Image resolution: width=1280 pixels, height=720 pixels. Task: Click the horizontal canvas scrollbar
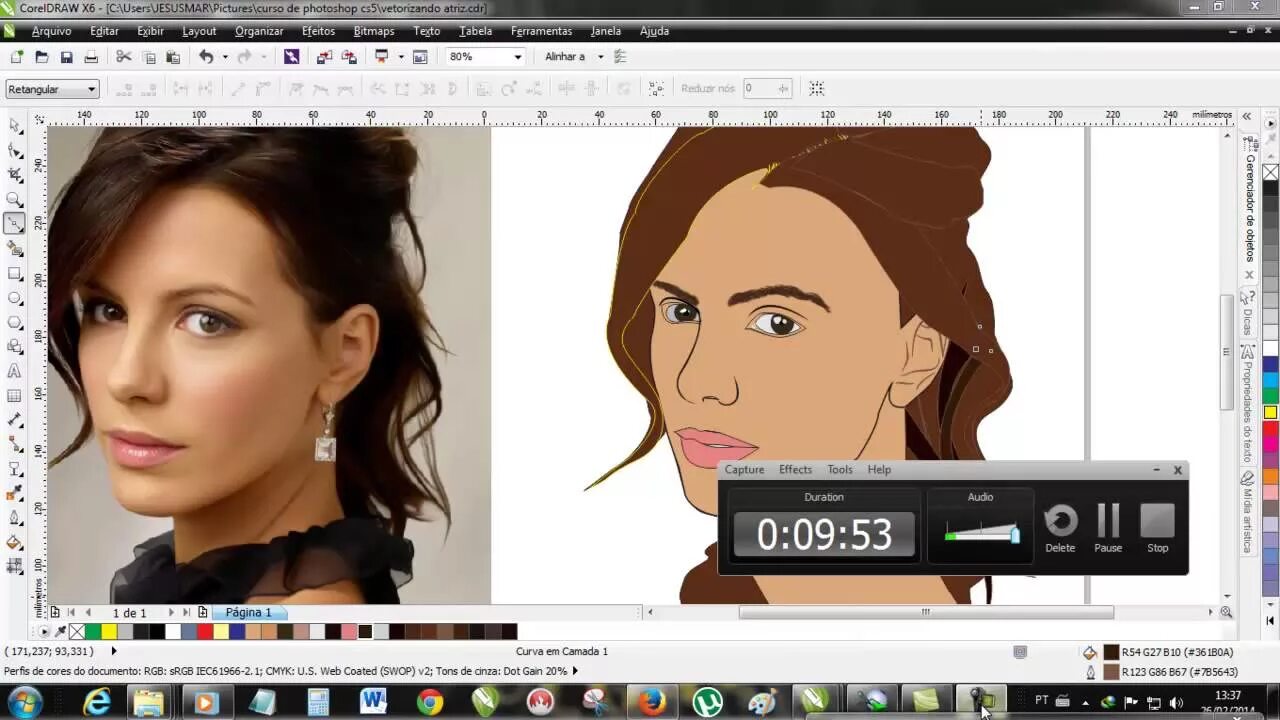click(926, 612)
